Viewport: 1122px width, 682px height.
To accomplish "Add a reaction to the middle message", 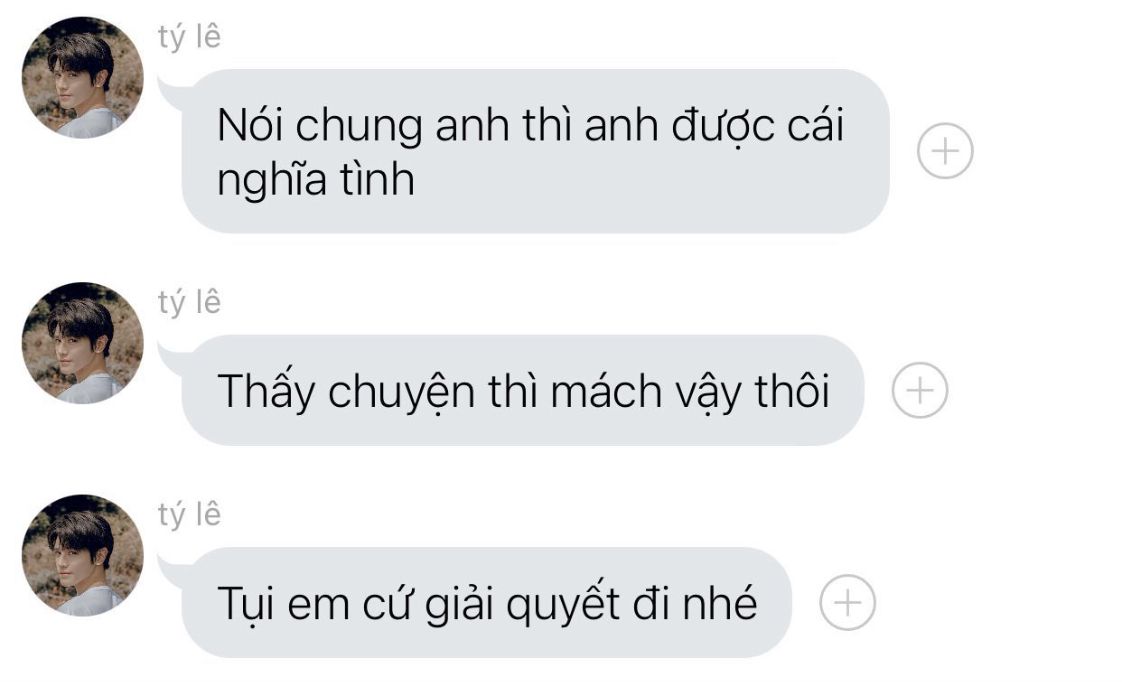I will 920,390.
